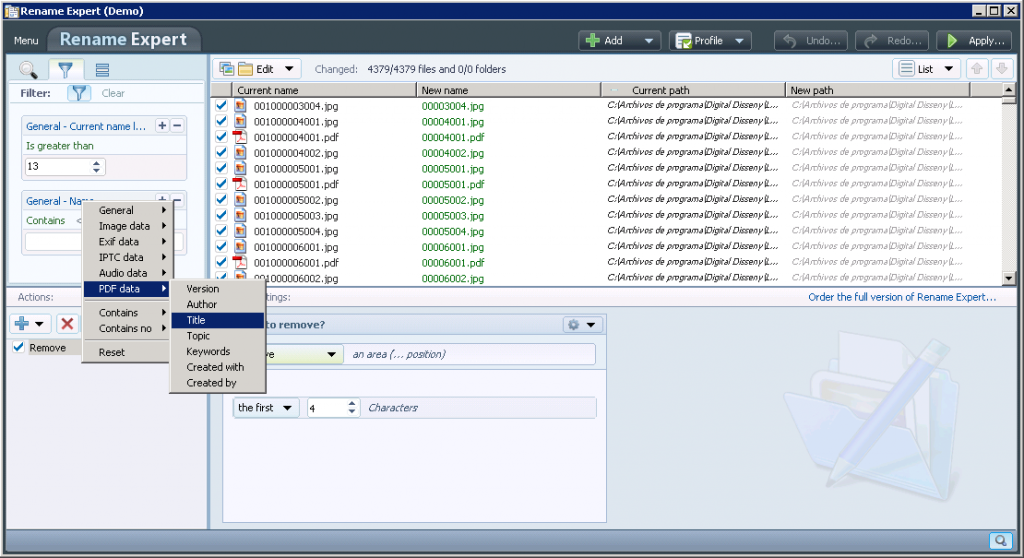Uncheck the file 001000004001.jpg
The height and width of the screenshot is (558, 1024).
tap(221, 121)
